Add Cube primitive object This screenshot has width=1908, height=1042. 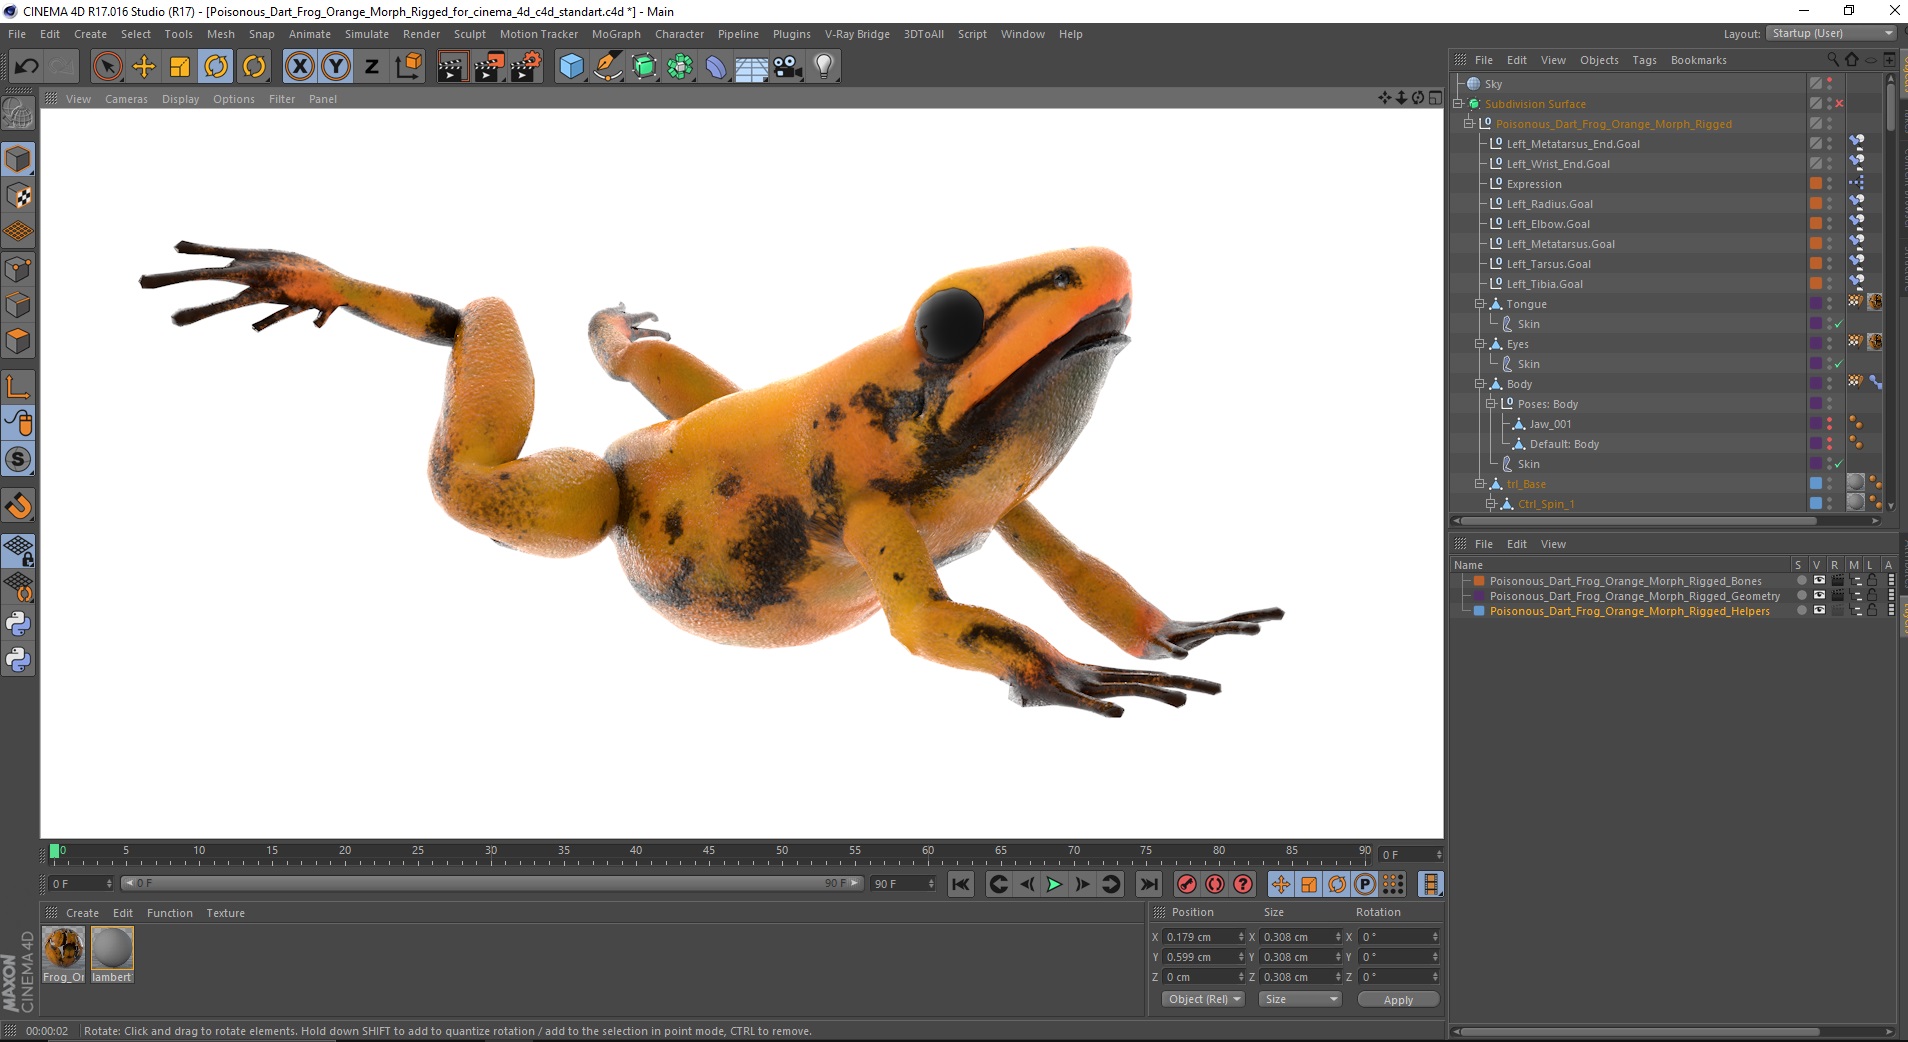coord(571,67)
